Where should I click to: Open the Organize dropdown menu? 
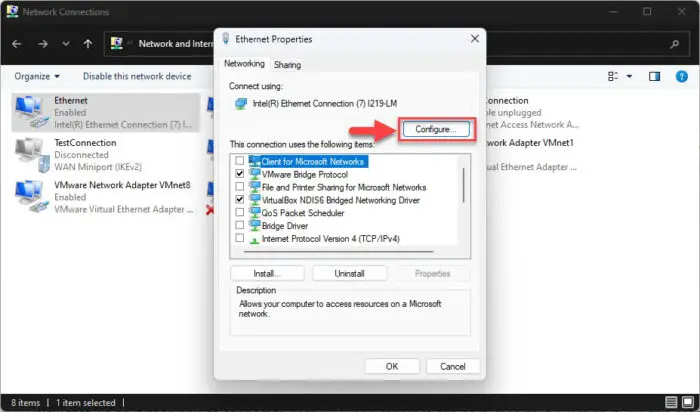37,76
